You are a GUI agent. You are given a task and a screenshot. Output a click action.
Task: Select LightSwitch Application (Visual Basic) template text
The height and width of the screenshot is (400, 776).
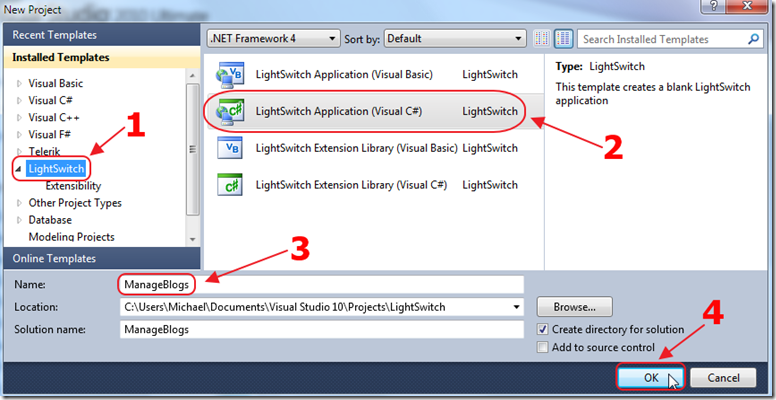click(344, 75)
